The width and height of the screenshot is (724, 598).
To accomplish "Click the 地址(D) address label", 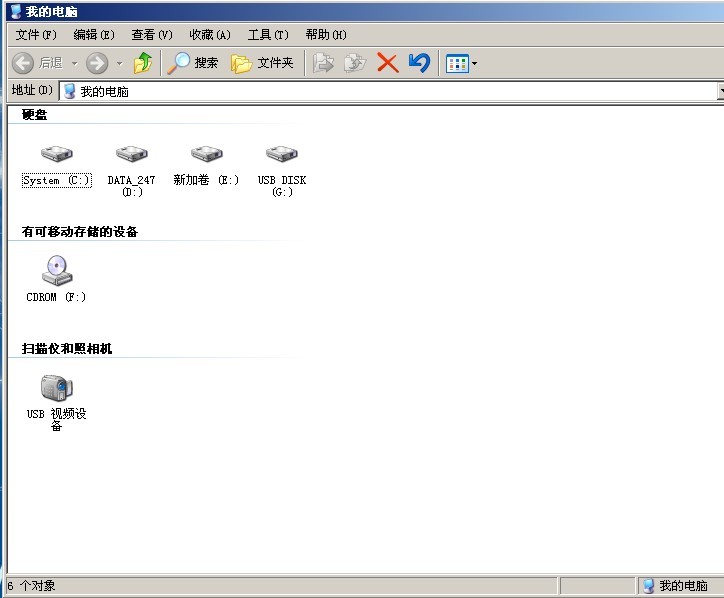I will point(32,90).
